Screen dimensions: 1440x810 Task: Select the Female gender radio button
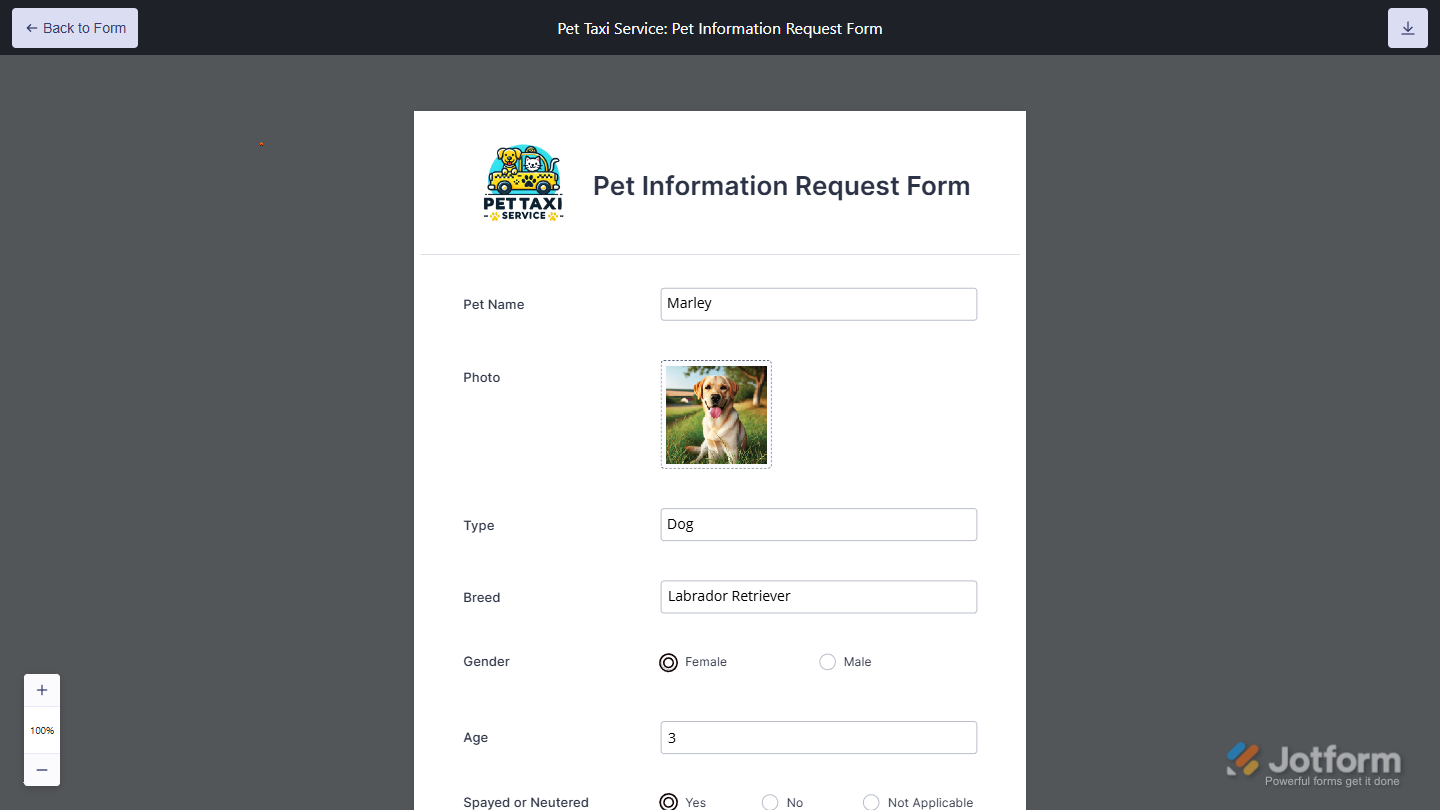coord(669,662)
